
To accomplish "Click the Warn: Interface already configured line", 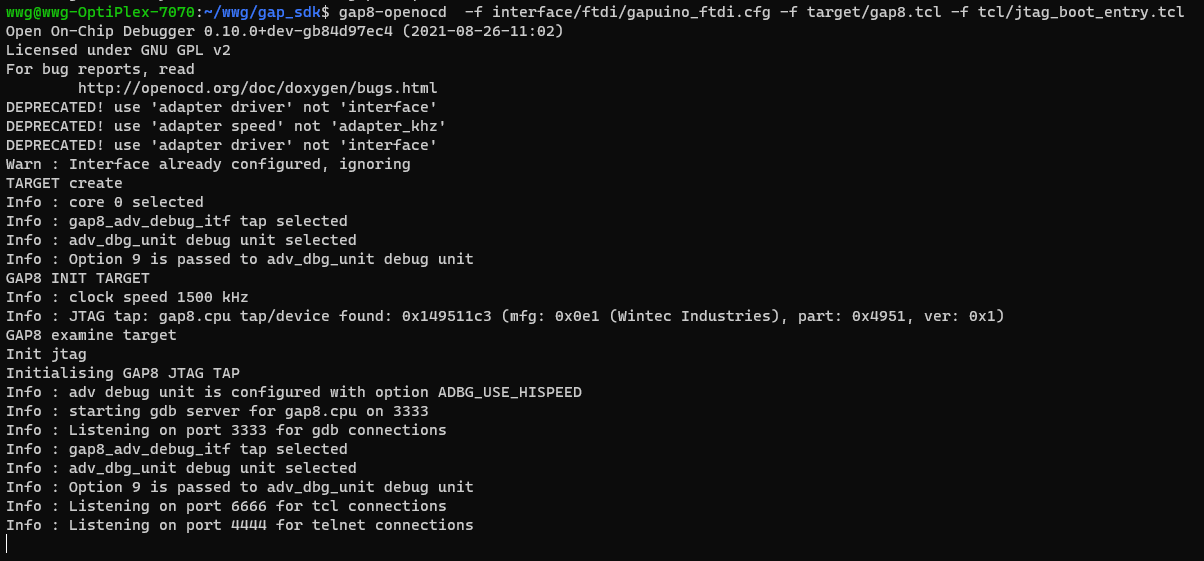I will coord(208,164).
